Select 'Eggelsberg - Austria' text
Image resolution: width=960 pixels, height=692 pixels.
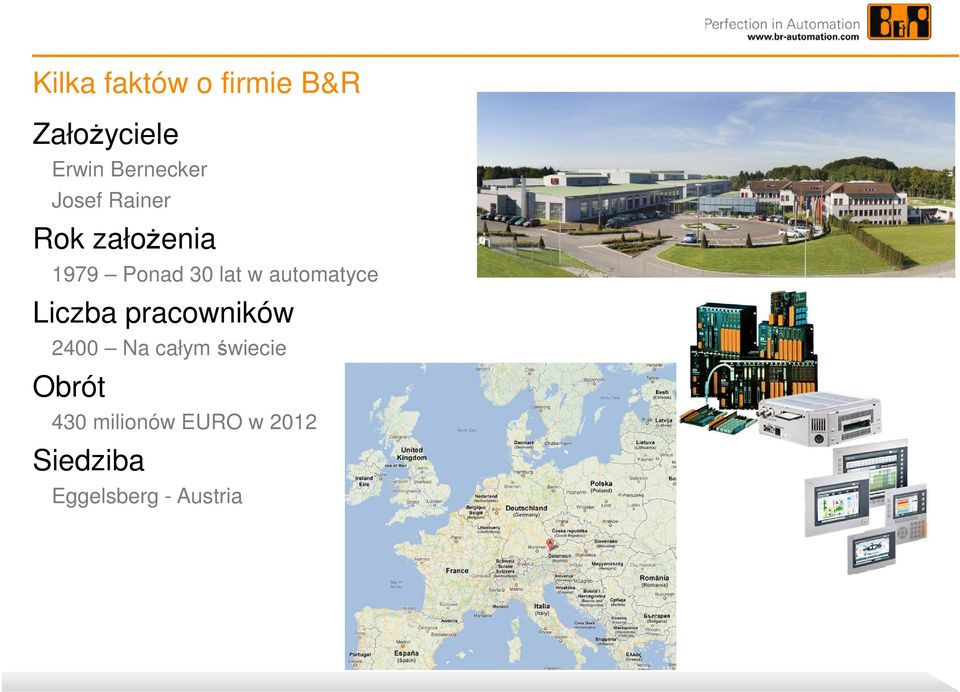(x=147, y=496)
